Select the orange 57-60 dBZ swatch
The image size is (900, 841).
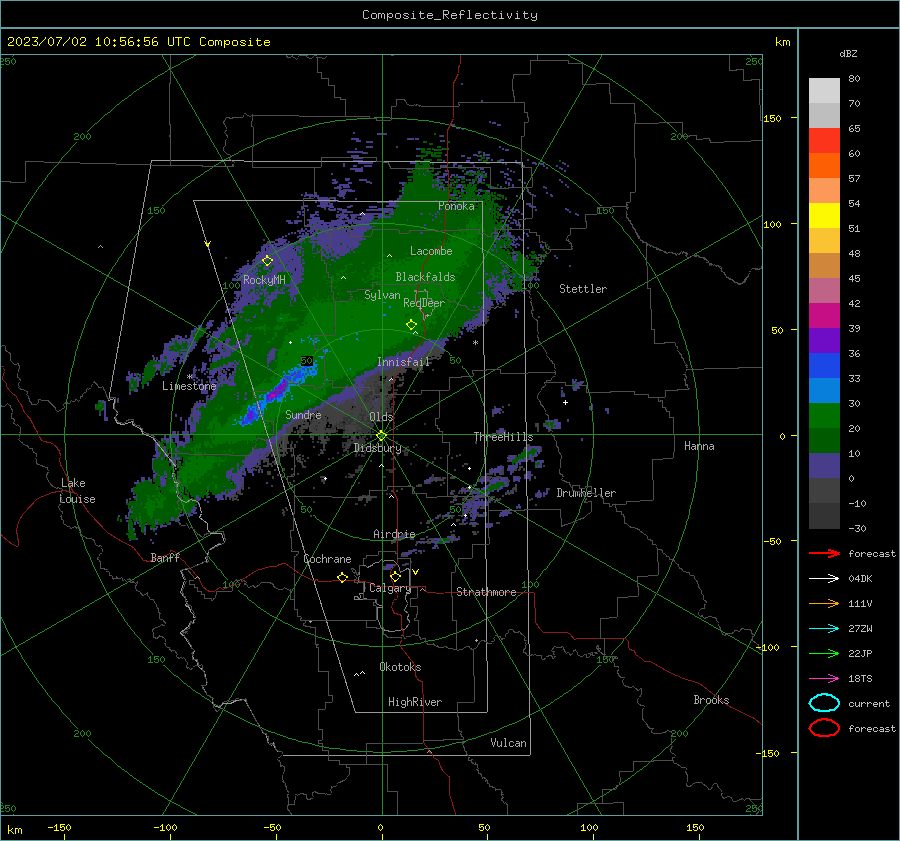[x=824, y=166]
